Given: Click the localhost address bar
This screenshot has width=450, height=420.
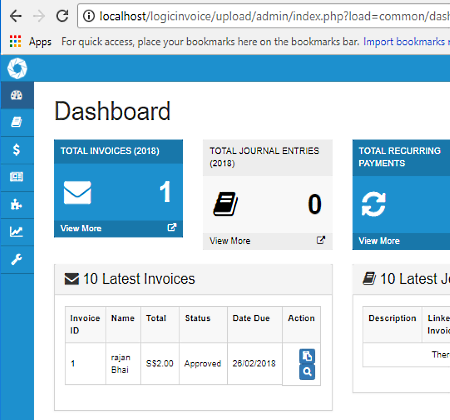Looking at the screenshot, I should [x=264, y=16].
